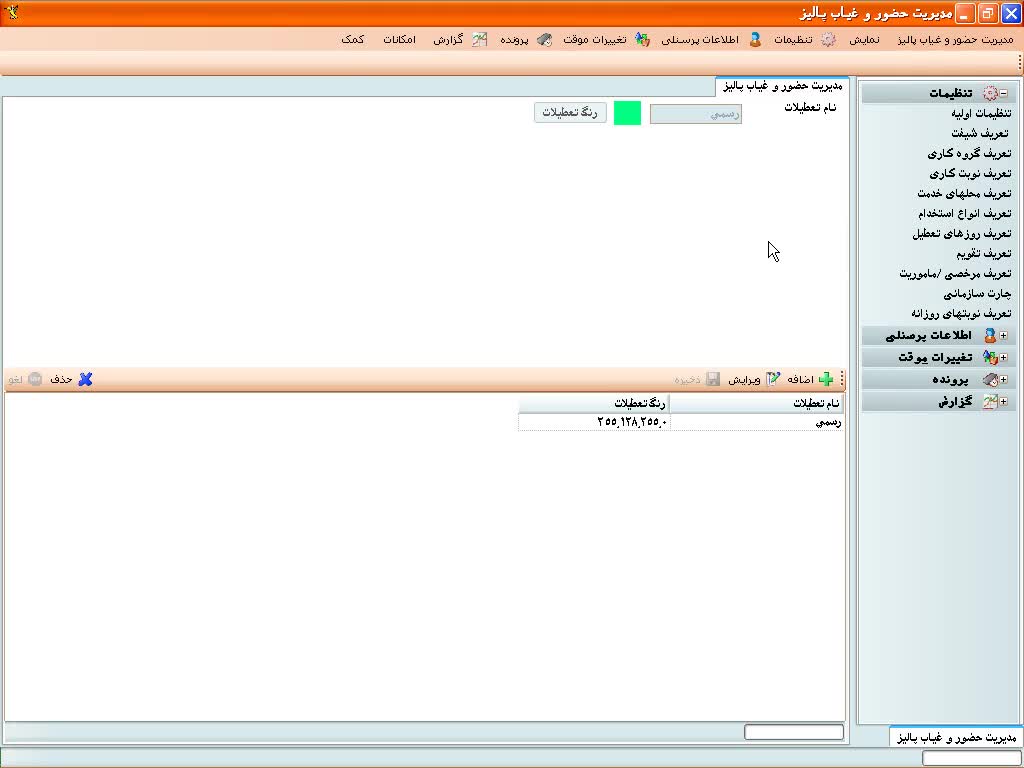
Task: Click the person icon for Personnel Info menu
Action: pyautogui.click(x=755, y=40)
